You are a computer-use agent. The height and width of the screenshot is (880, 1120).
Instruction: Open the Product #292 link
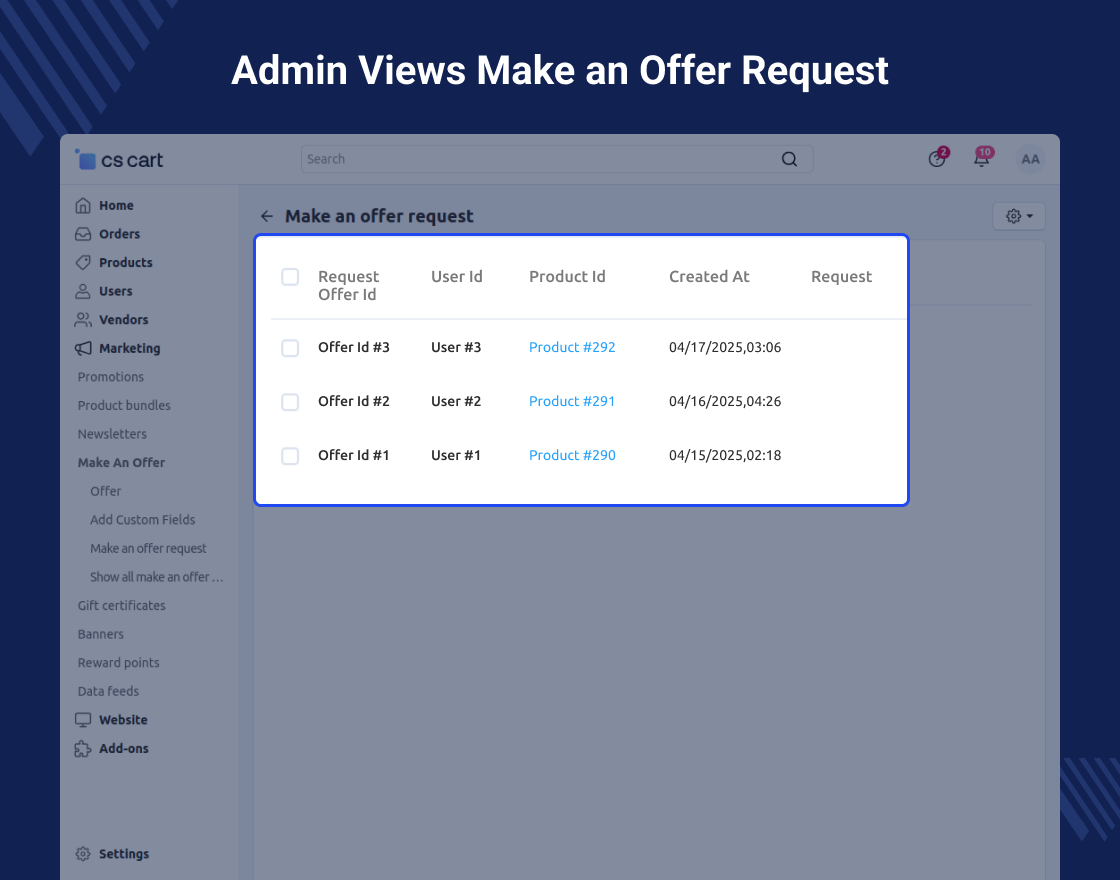pos(572,347)
